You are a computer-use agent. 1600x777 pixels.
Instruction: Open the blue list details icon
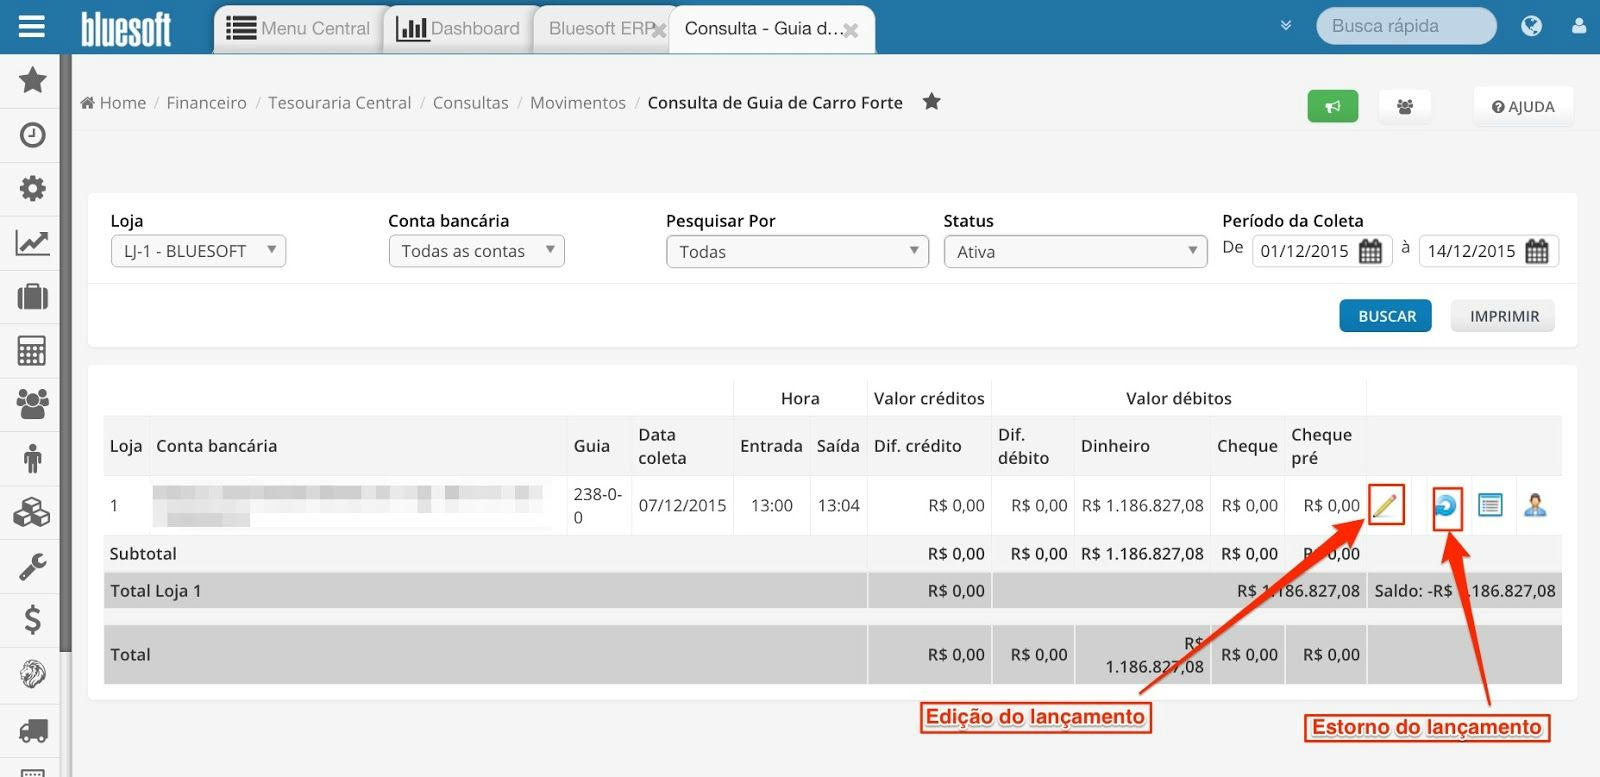(x=1490, y=505)
